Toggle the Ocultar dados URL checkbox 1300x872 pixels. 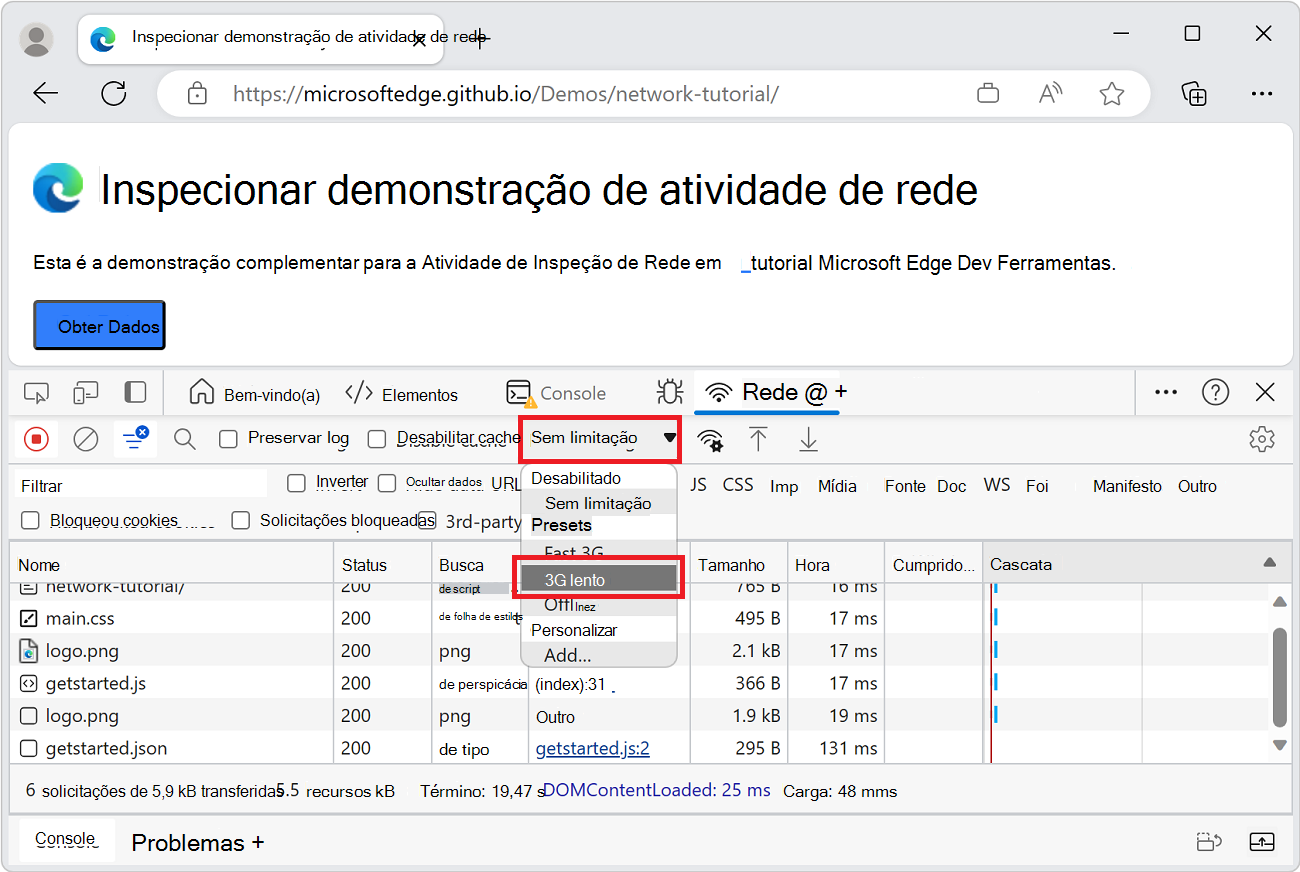387,483
